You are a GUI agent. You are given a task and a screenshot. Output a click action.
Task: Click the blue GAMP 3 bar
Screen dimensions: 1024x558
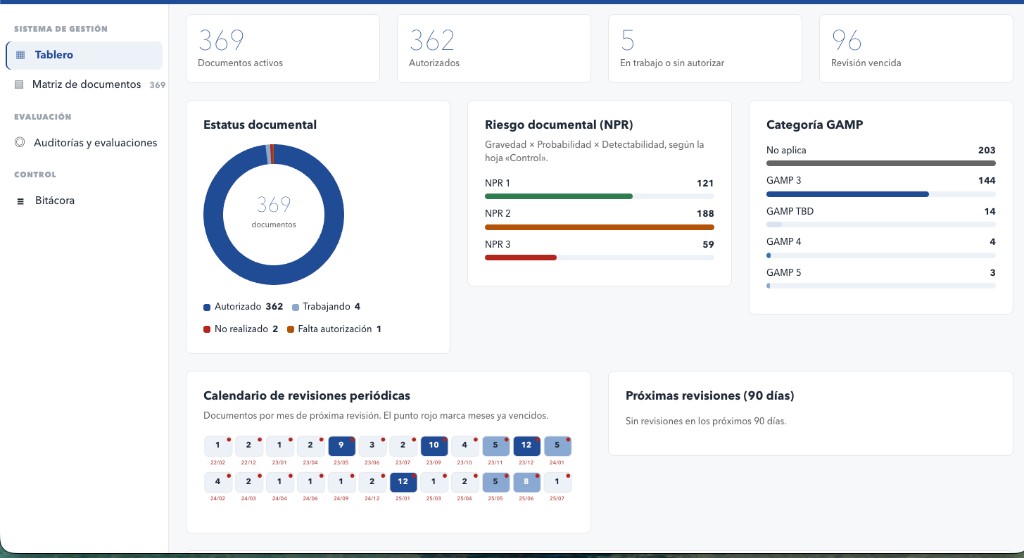847,194
